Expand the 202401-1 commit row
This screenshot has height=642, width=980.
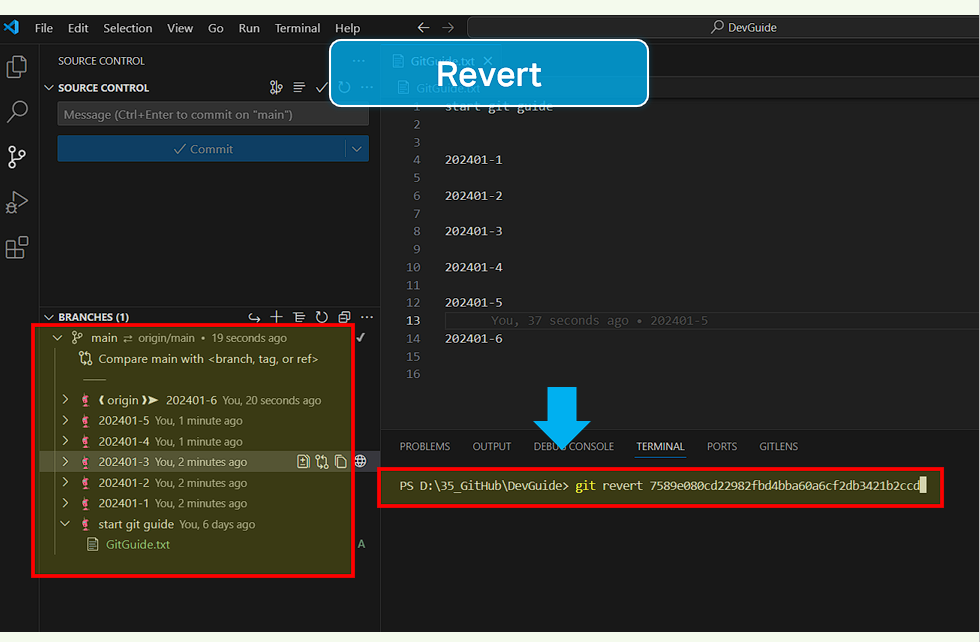pyautogui.click(x=65, y=503)
